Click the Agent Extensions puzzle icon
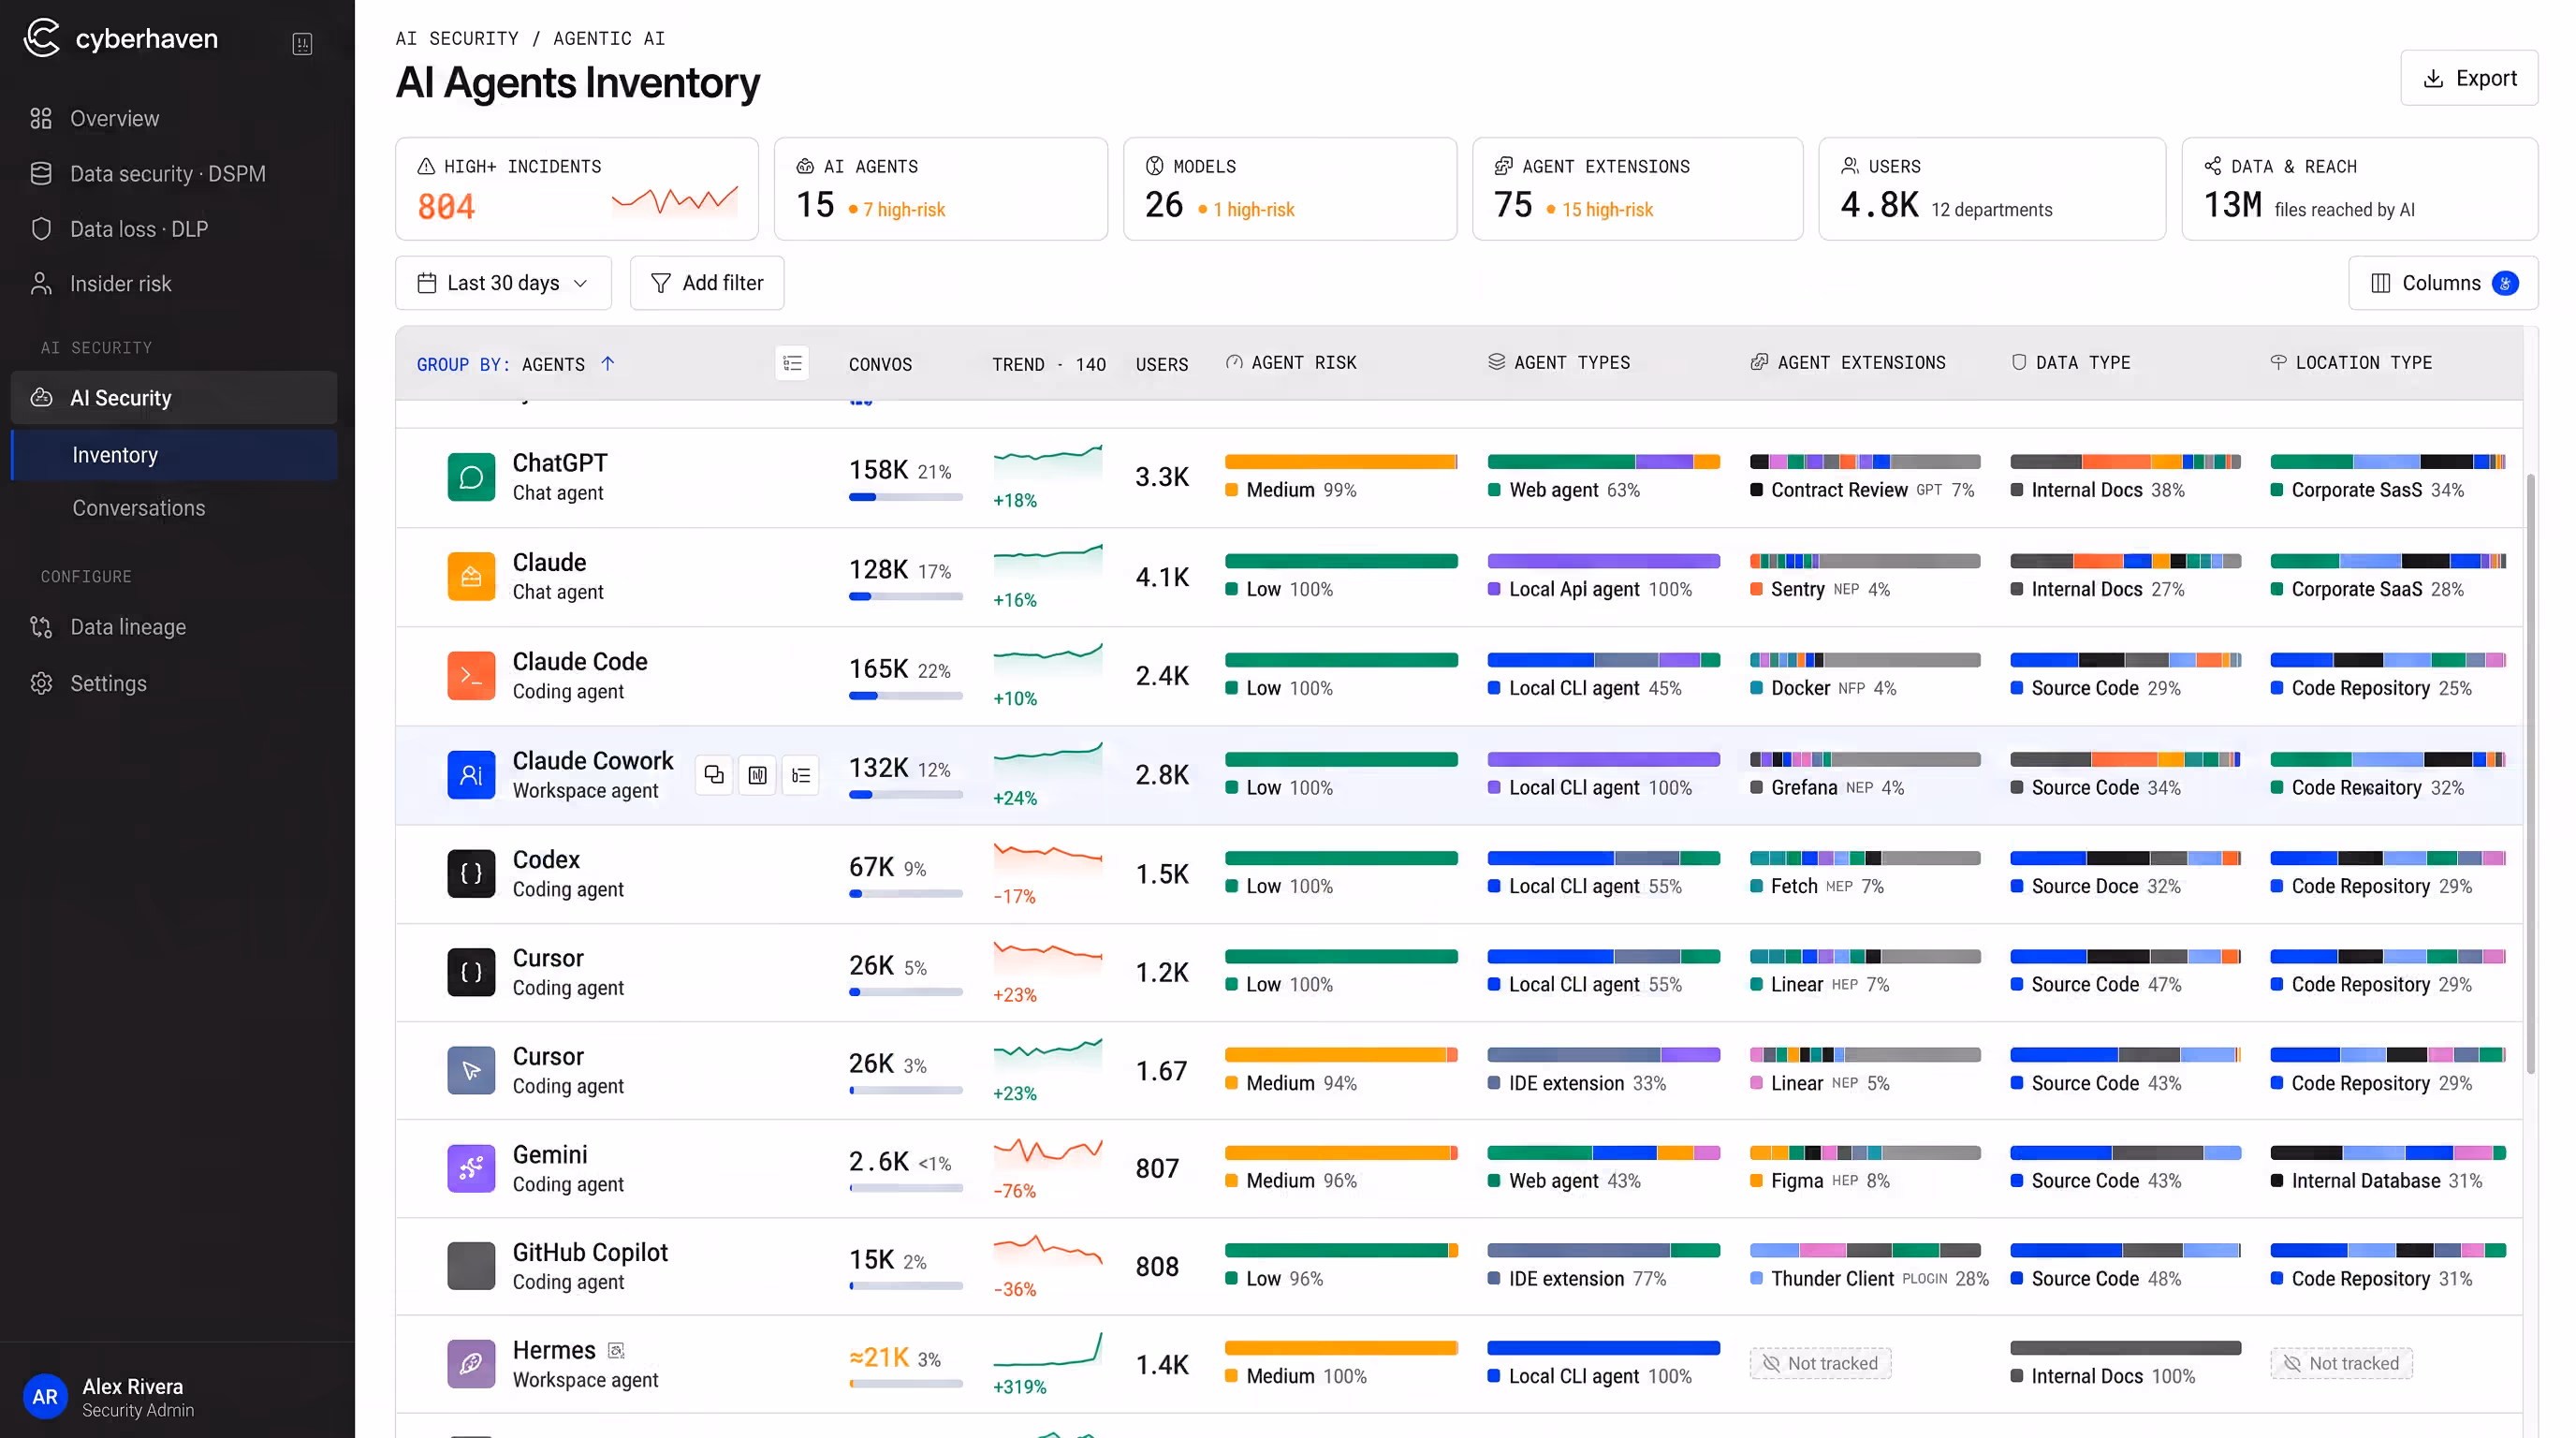The image size is (2576, 1438). [1503, 166]
